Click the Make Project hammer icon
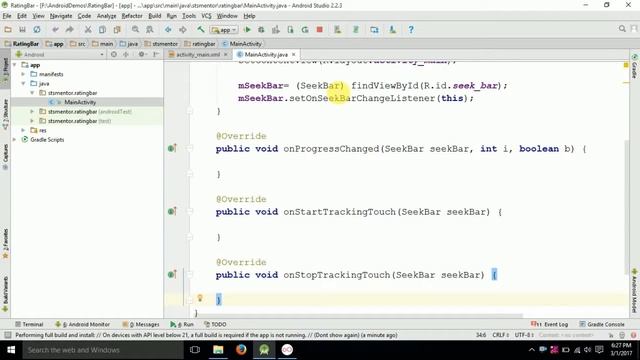The height and width of the screenshot is (360, 640). click(x=200, y=29)
